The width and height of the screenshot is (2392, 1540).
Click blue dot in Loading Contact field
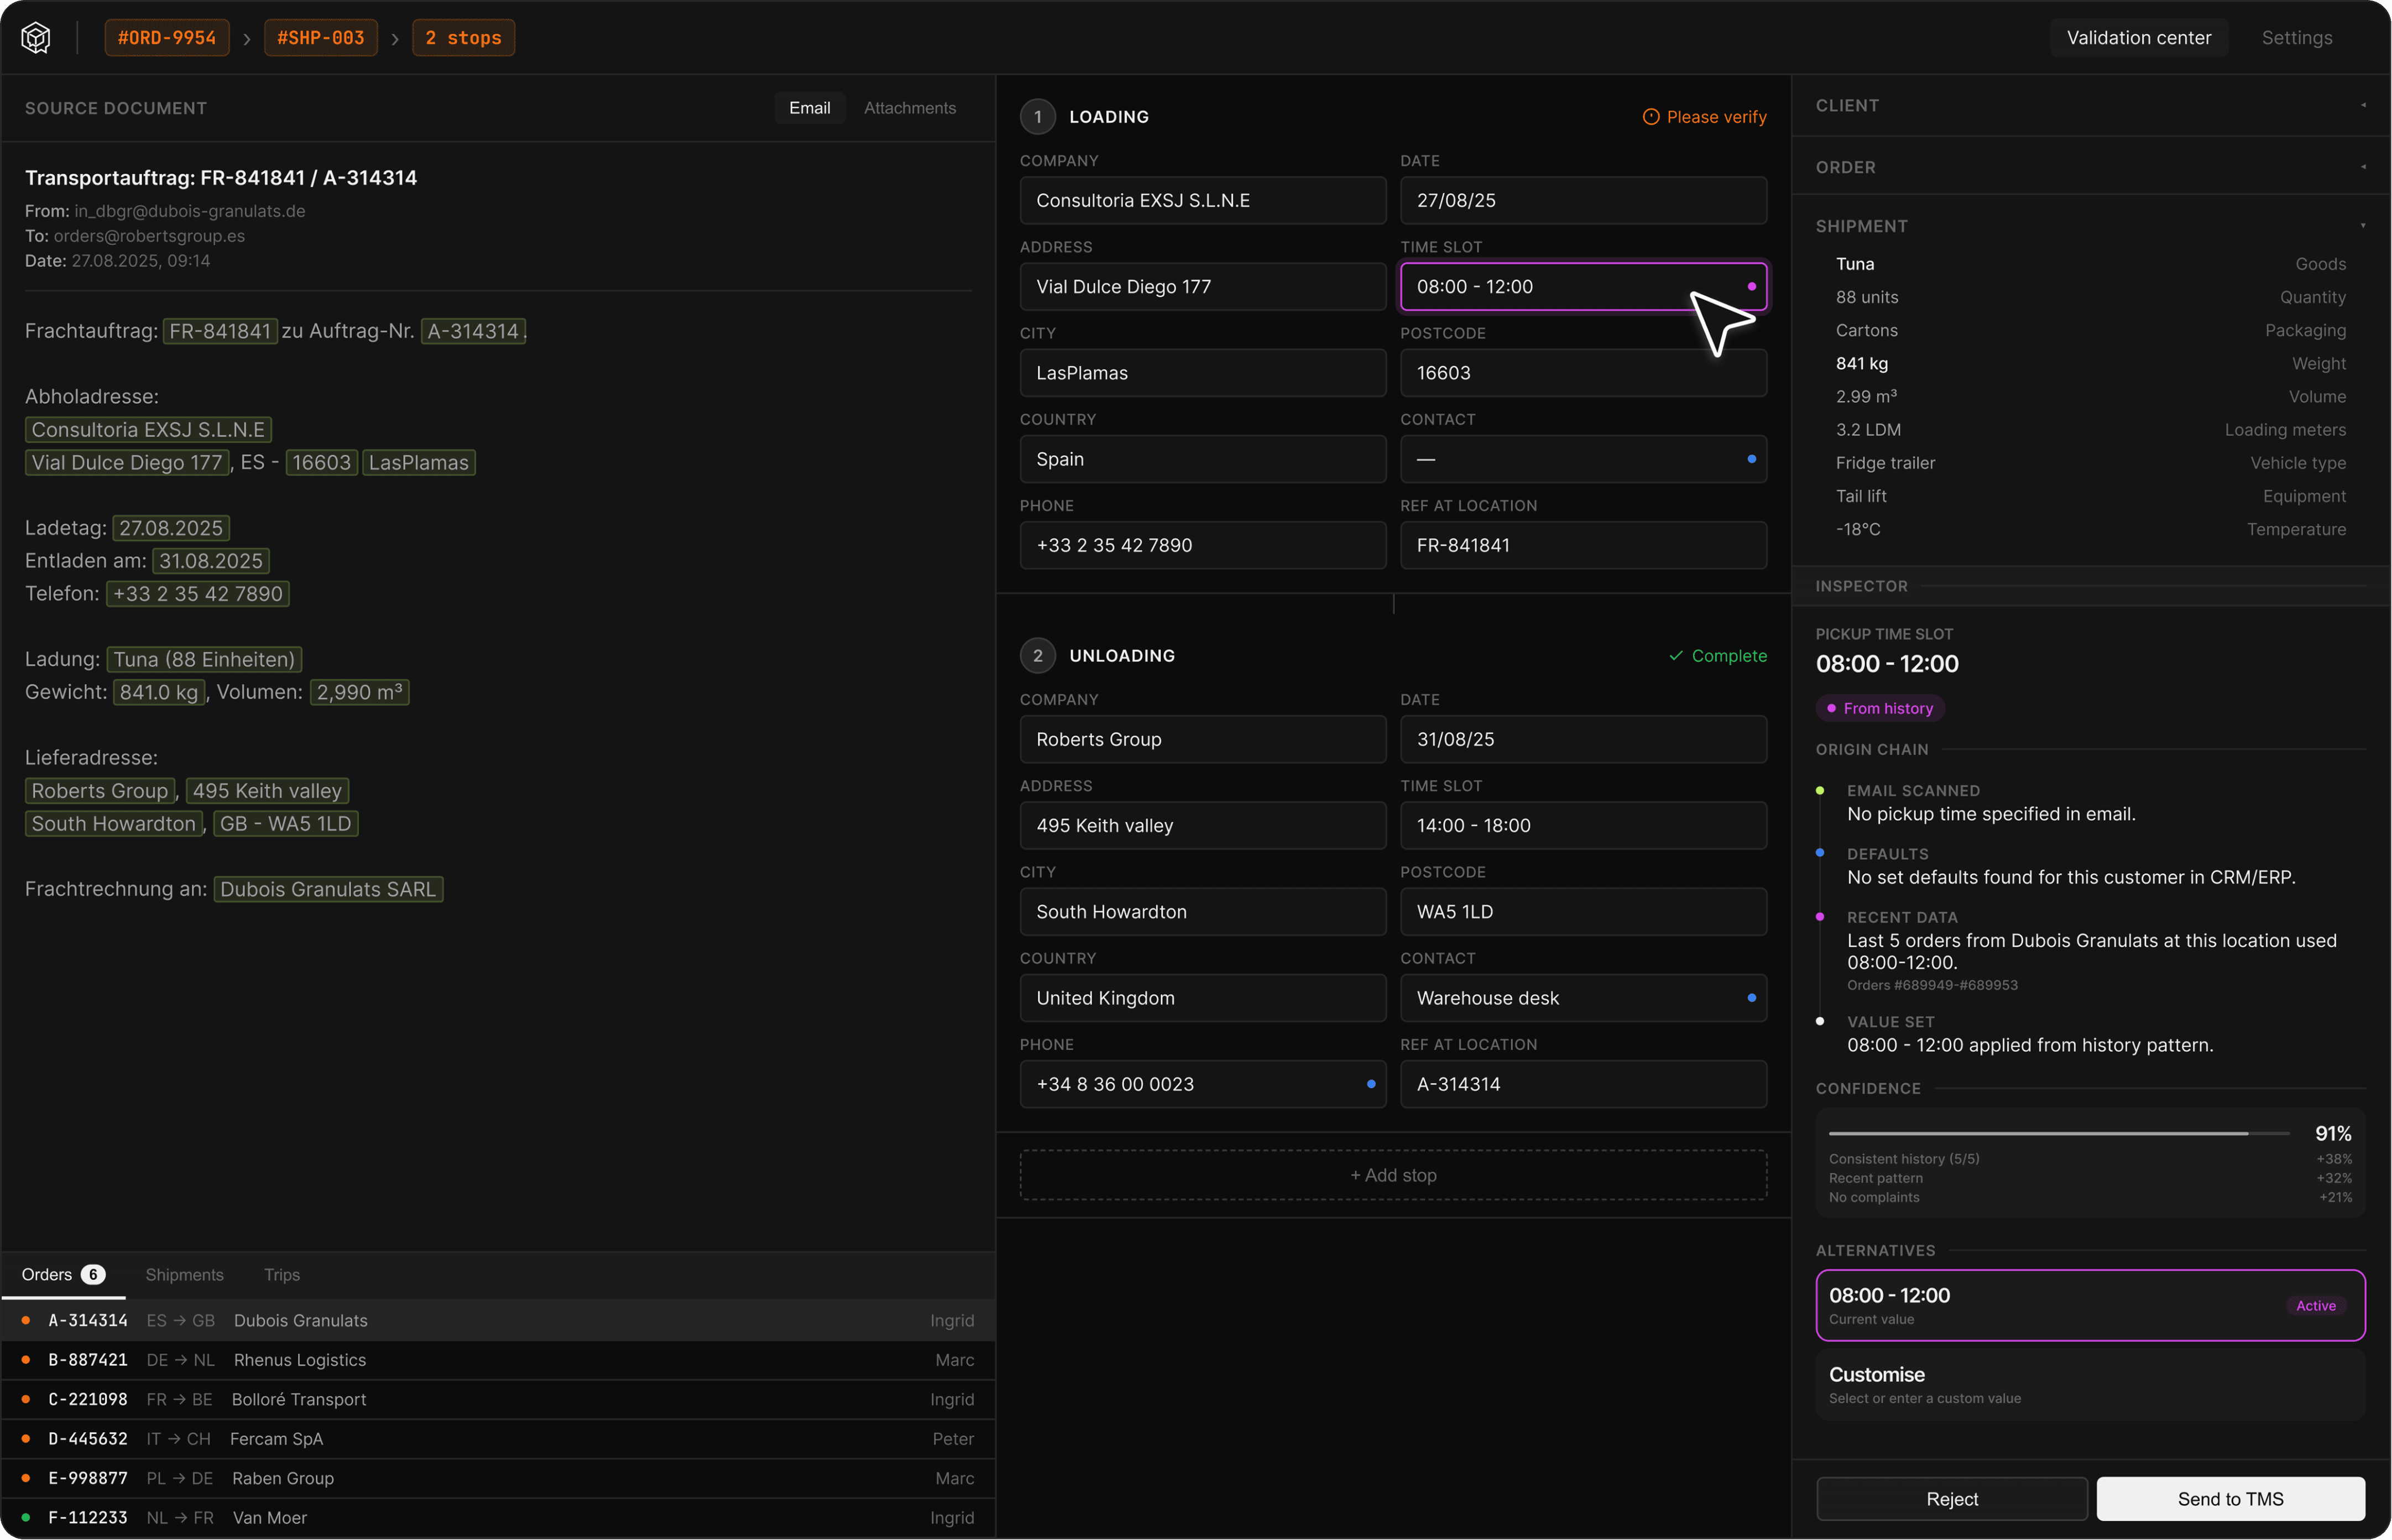pos(1751,459)
